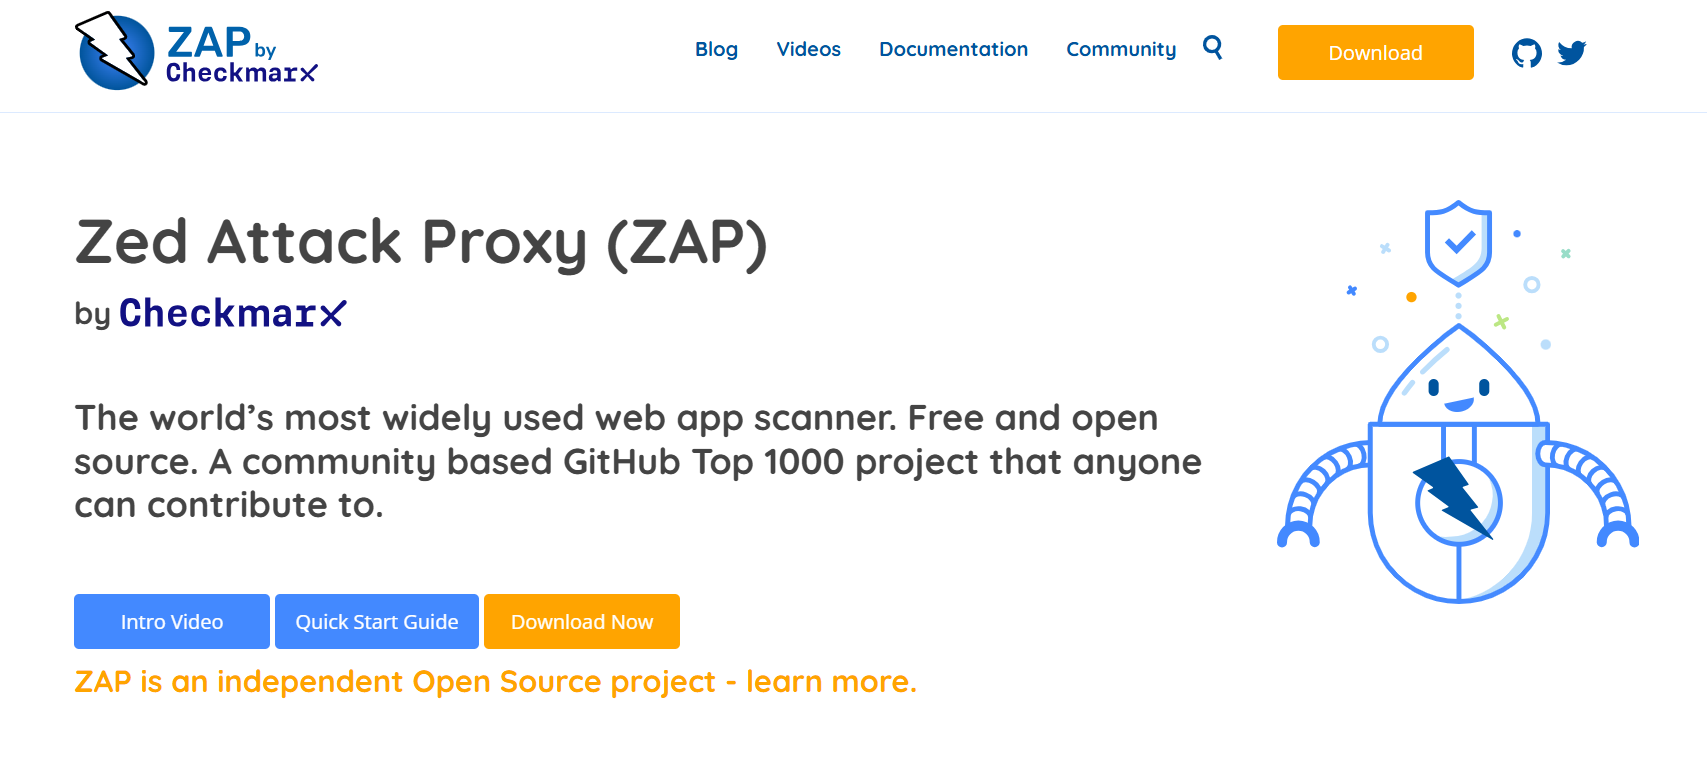Image resolution: width=1707 pixels, height=778 pixels.
Task: Click the ZAP lightning bolt logo icon
Action: coord(115,51)
